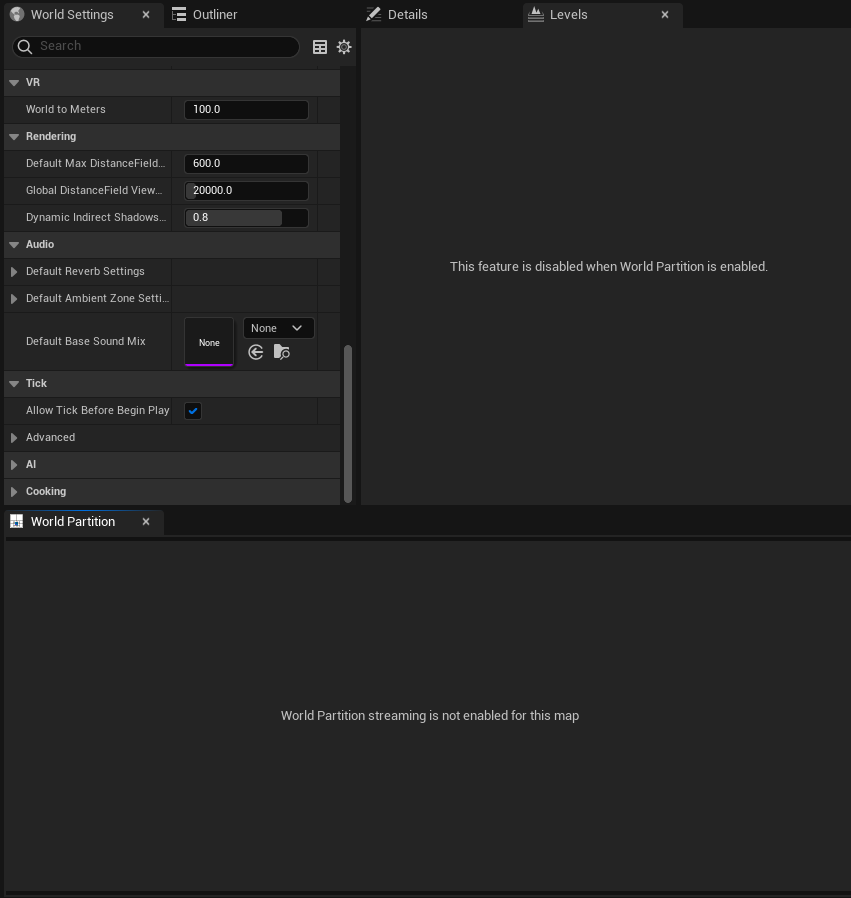Expand Default Ambient Zone Settings
The image size is (851, 898).
point(14,298)
